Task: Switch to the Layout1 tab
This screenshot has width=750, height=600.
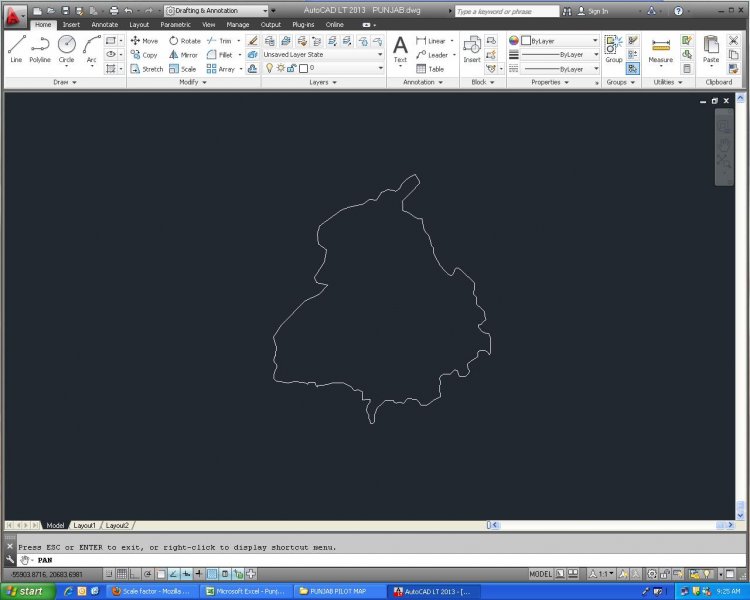Action: 84,525
